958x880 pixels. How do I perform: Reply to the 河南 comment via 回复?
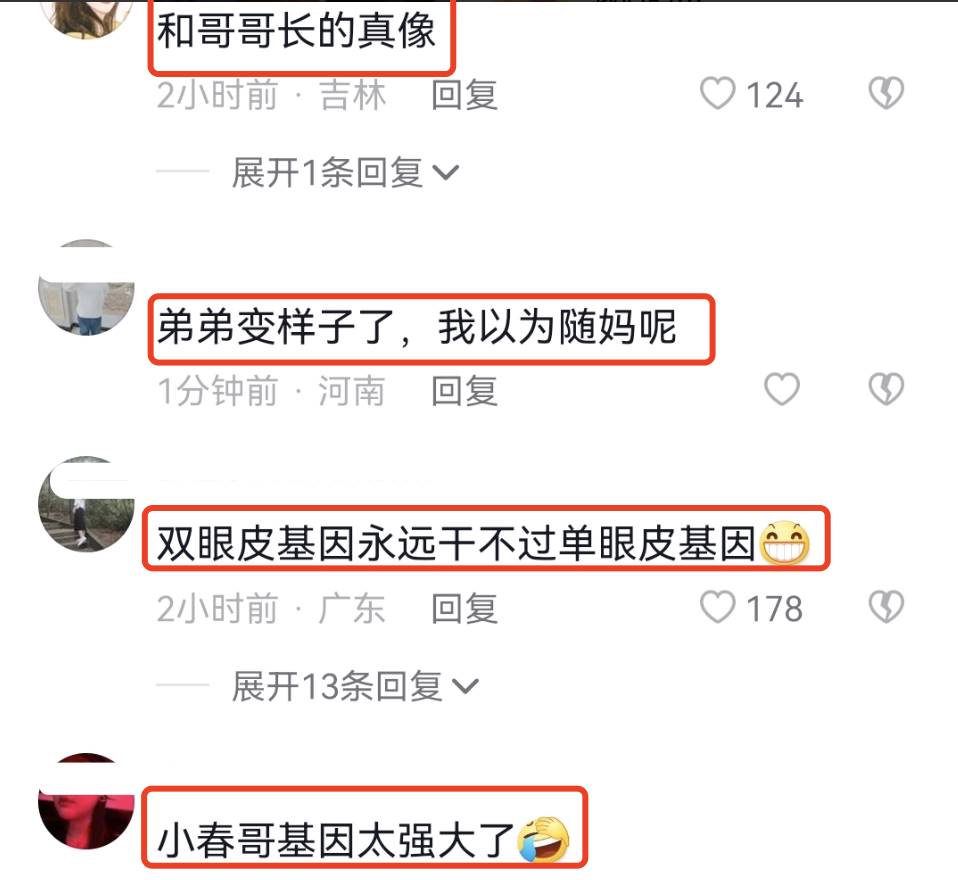tap(464, 390)
